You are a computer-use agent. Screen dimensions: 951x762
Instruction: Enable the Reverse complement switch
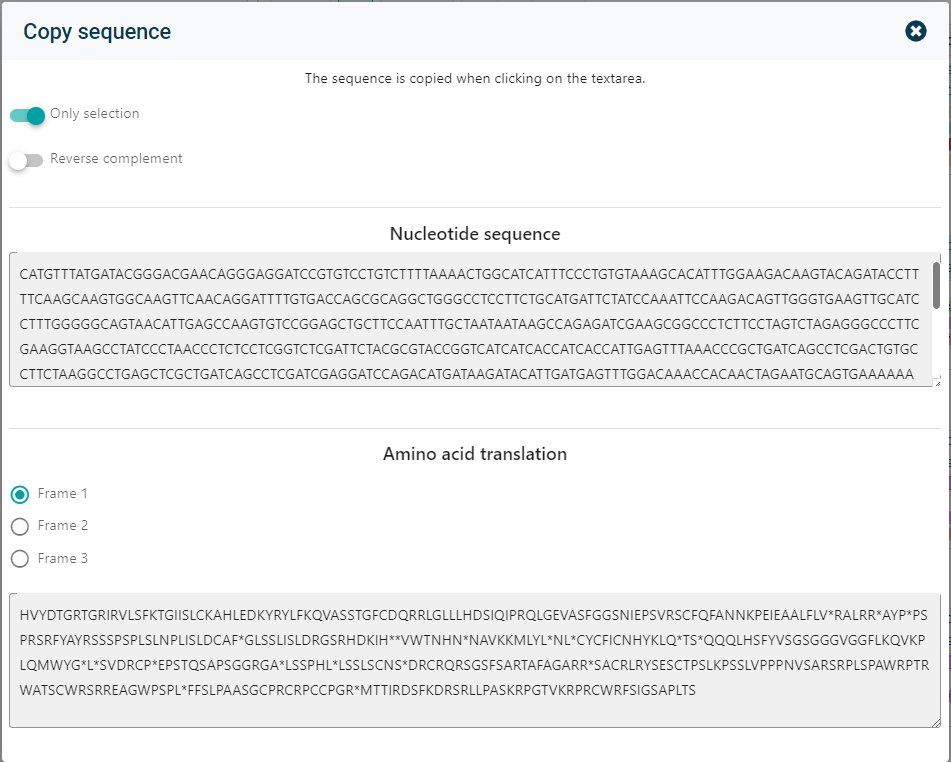coord(26,160)
